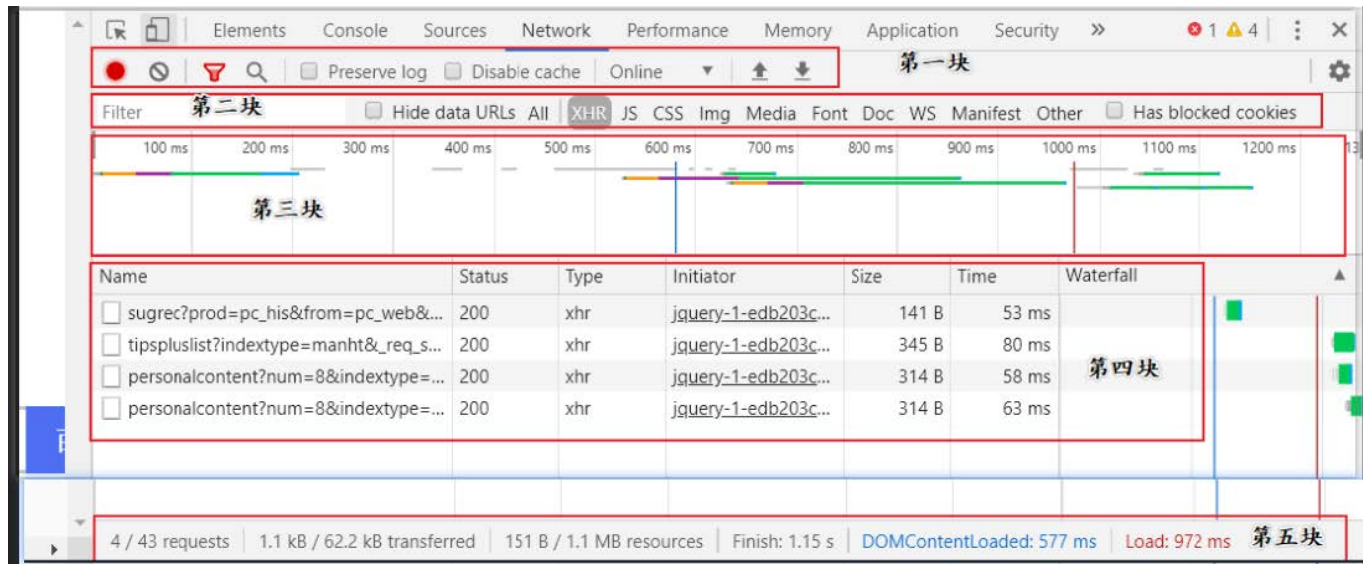Toggle the red filter funnel icon
Viewport: 1363px width, 570px height.
(214, 71)
